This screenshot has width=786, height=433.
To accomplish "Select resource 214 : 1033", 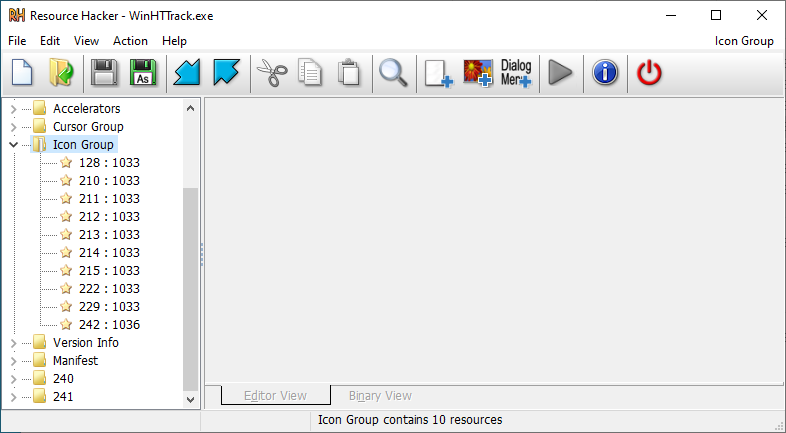I will pyautogui.click(x=109, y=253).
